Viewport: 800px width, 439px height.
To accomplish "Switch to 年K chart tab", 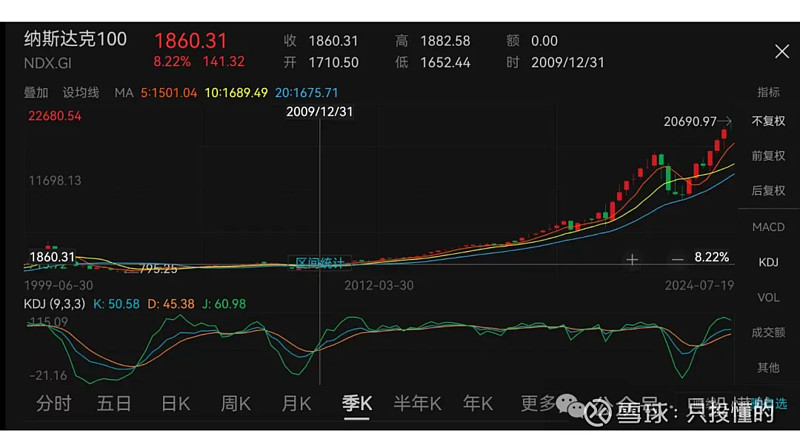I will (x=478, y=404).
